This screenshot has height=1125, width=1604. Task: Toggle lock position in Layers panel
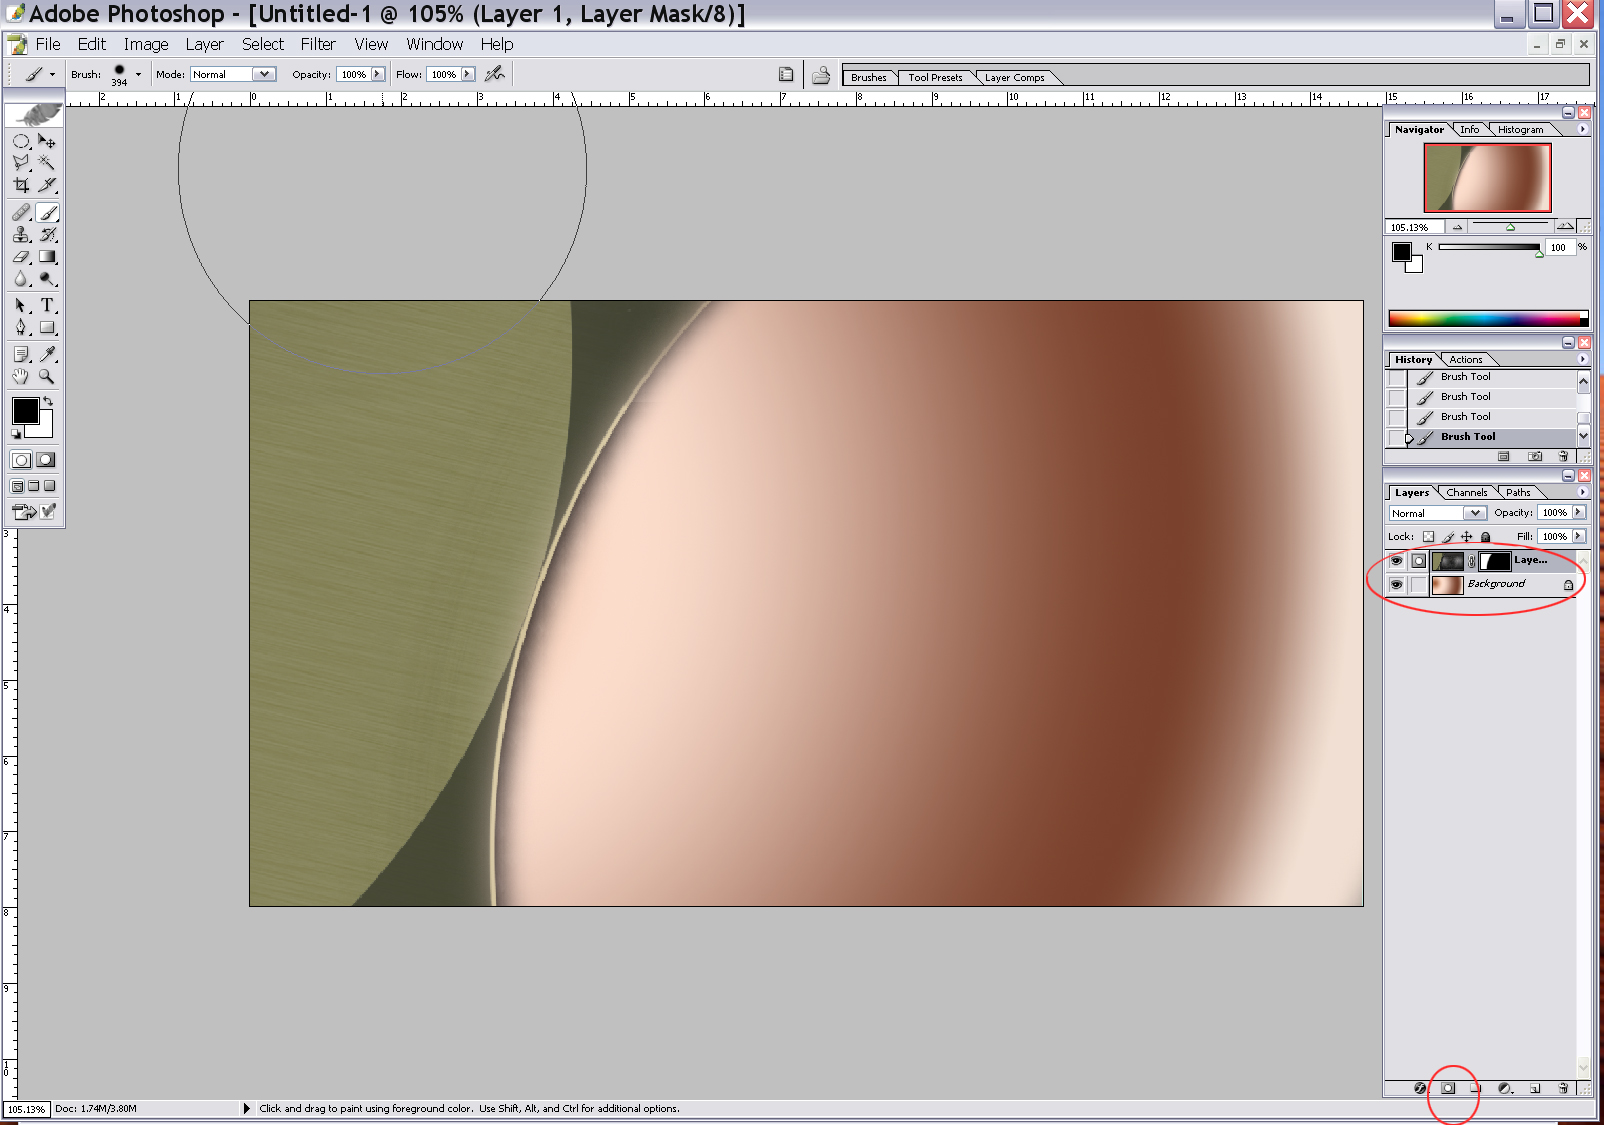pyautogui.click(x=1466, y=537)
